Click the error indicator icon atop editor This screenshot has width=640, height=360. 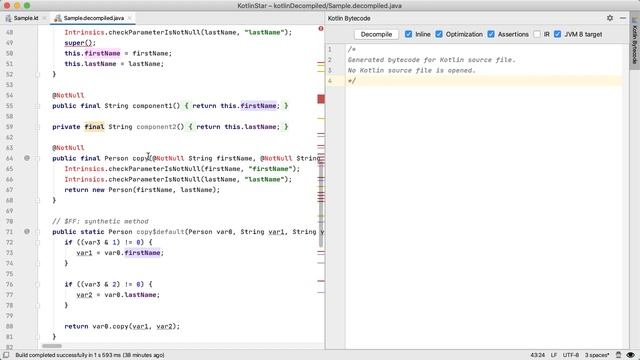click(321, 29)
